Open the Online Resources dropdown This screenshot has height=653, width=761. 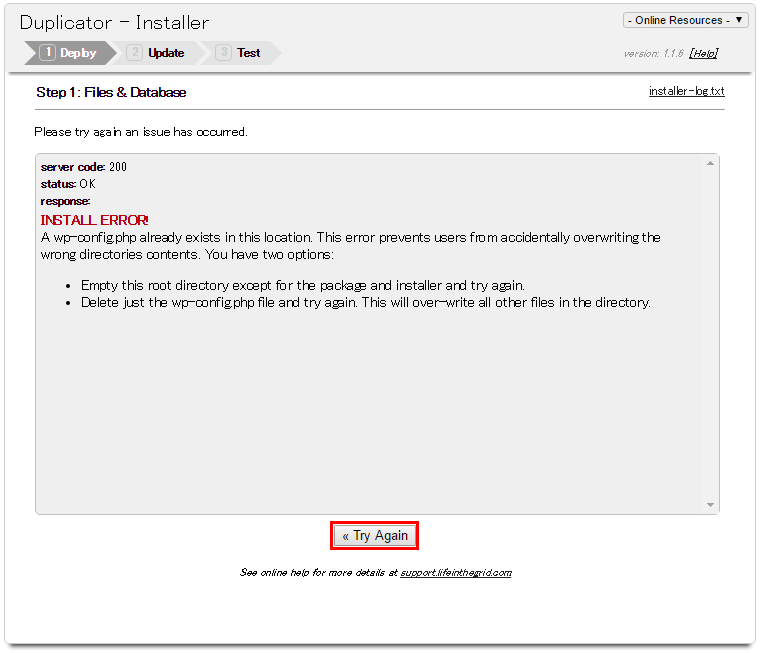coord(685,20)
